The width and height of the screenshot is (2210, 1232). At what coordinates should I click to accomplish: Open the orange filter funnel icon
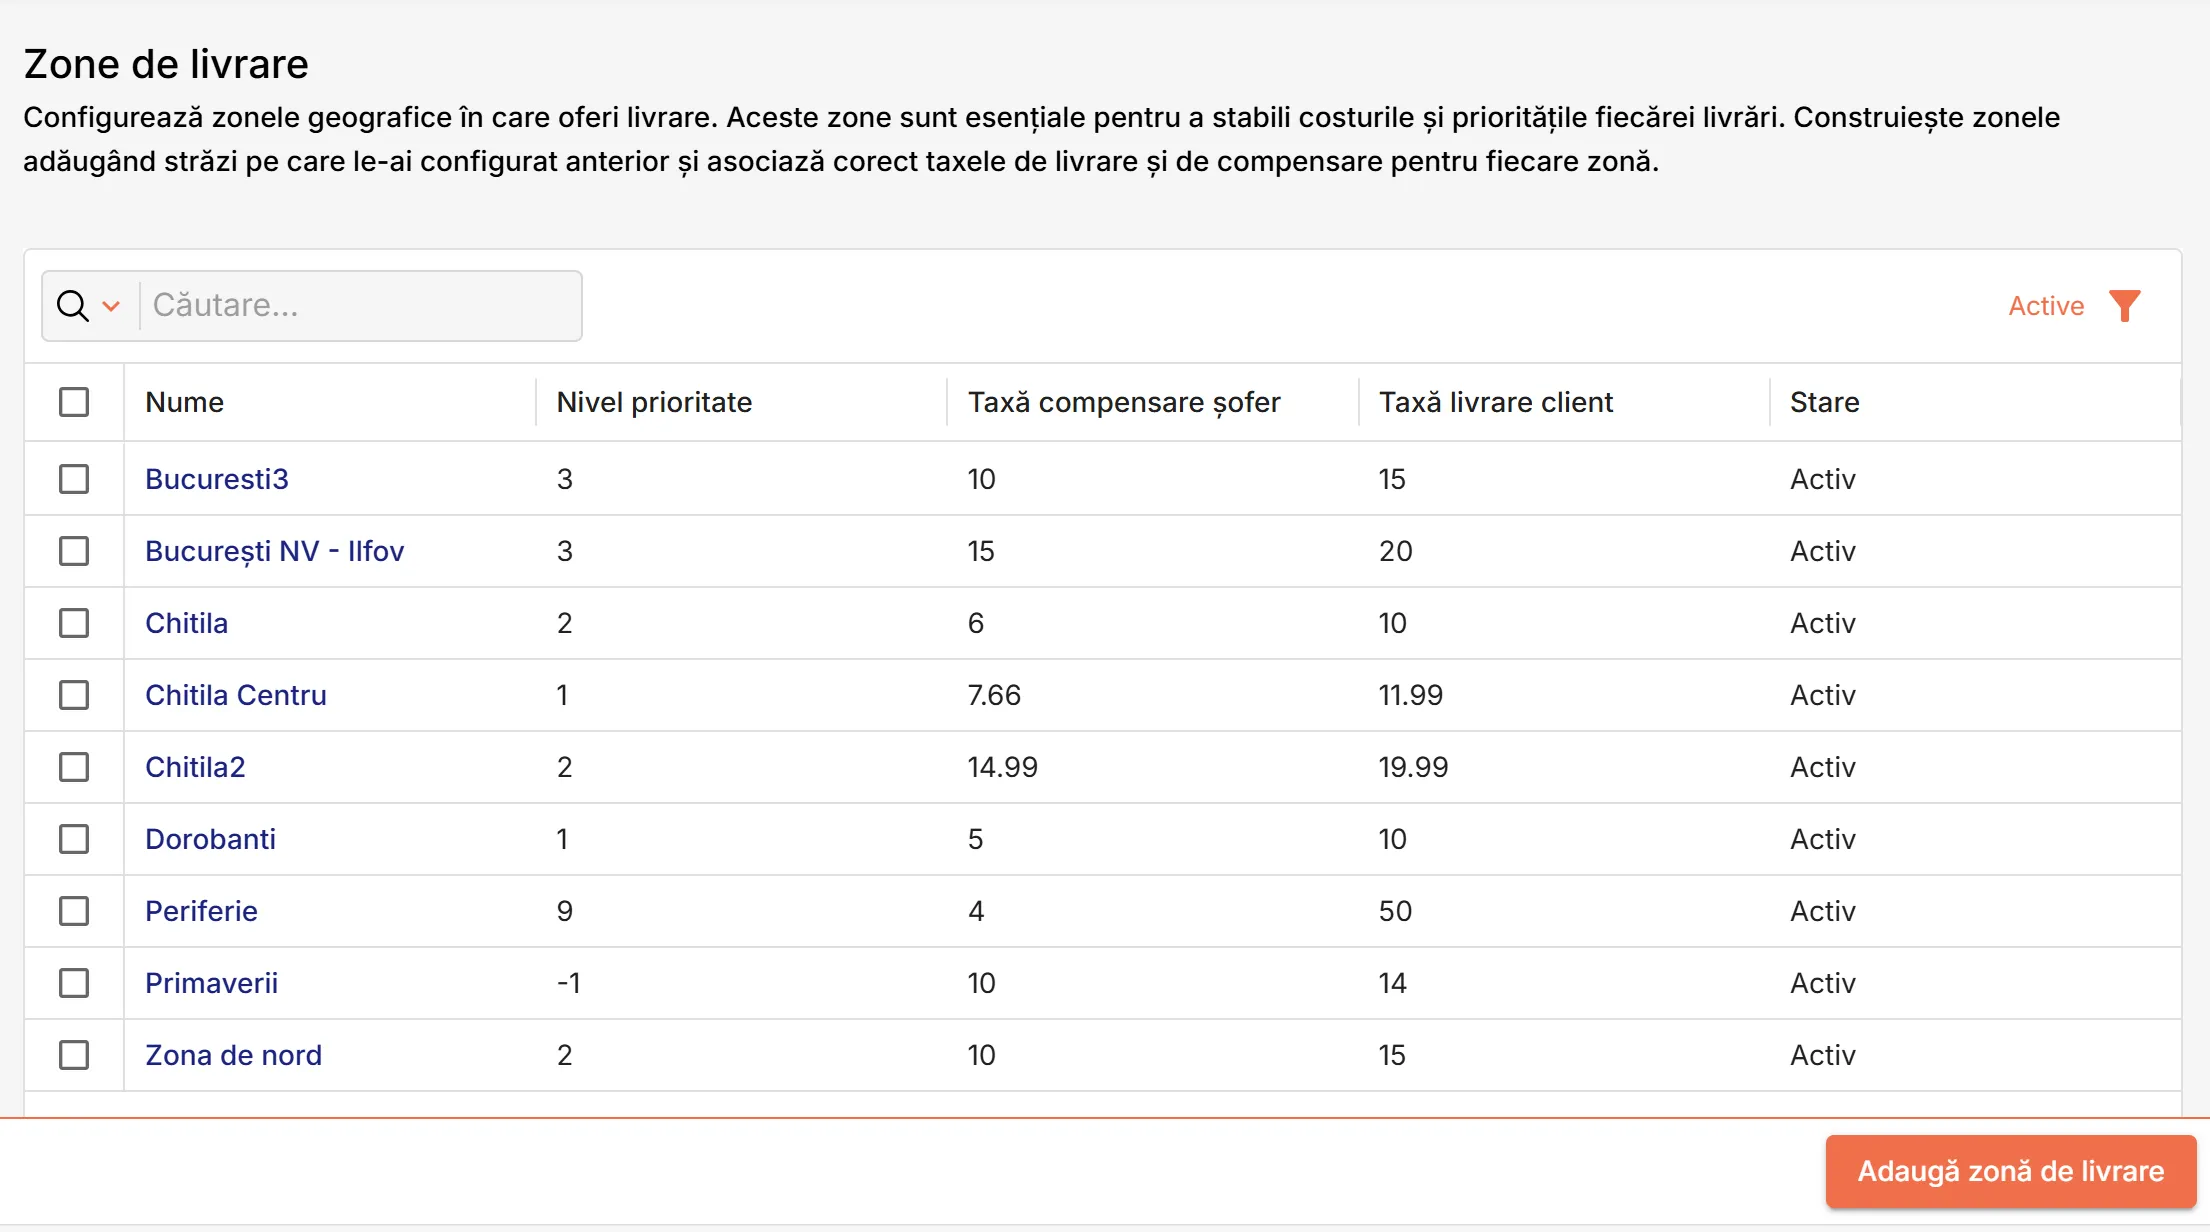click(x=2124, y=306)
